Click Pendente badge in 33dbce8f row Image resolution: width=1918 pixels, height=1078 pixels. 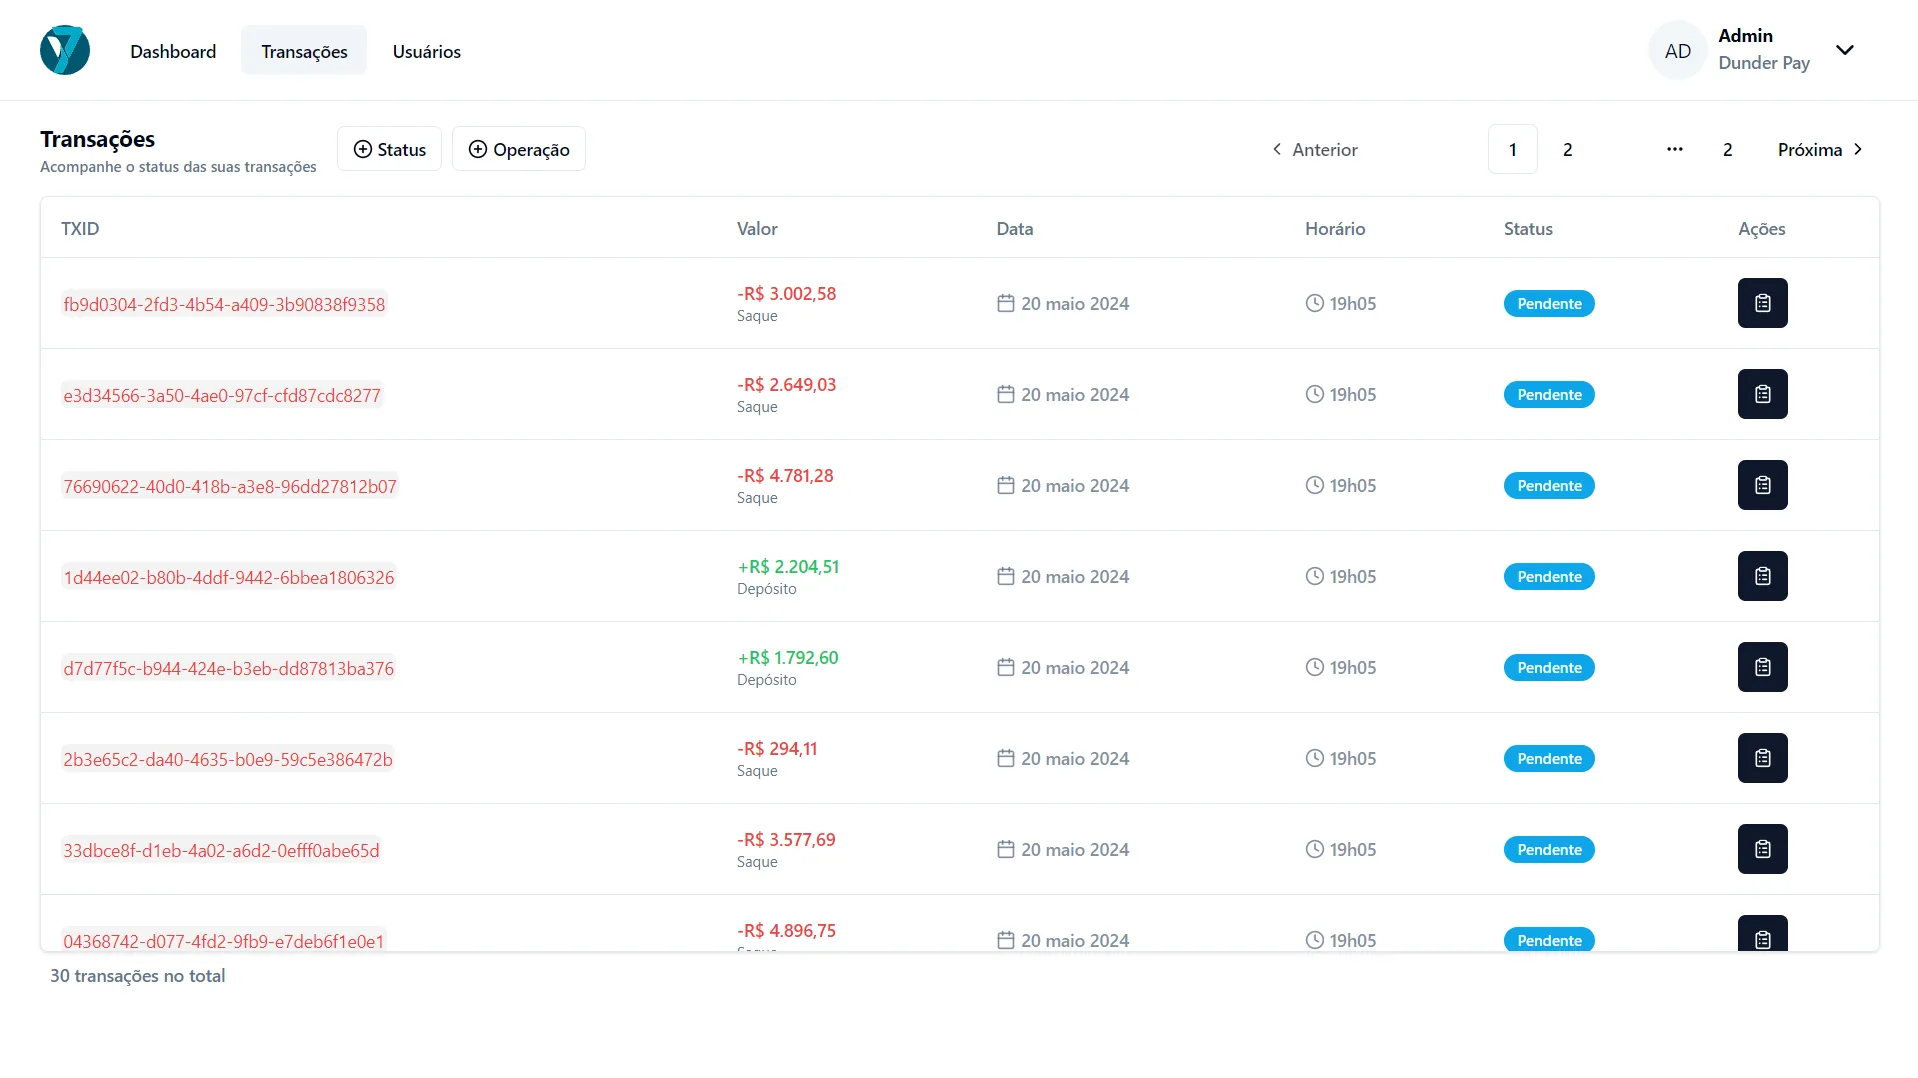(1549, 849)
